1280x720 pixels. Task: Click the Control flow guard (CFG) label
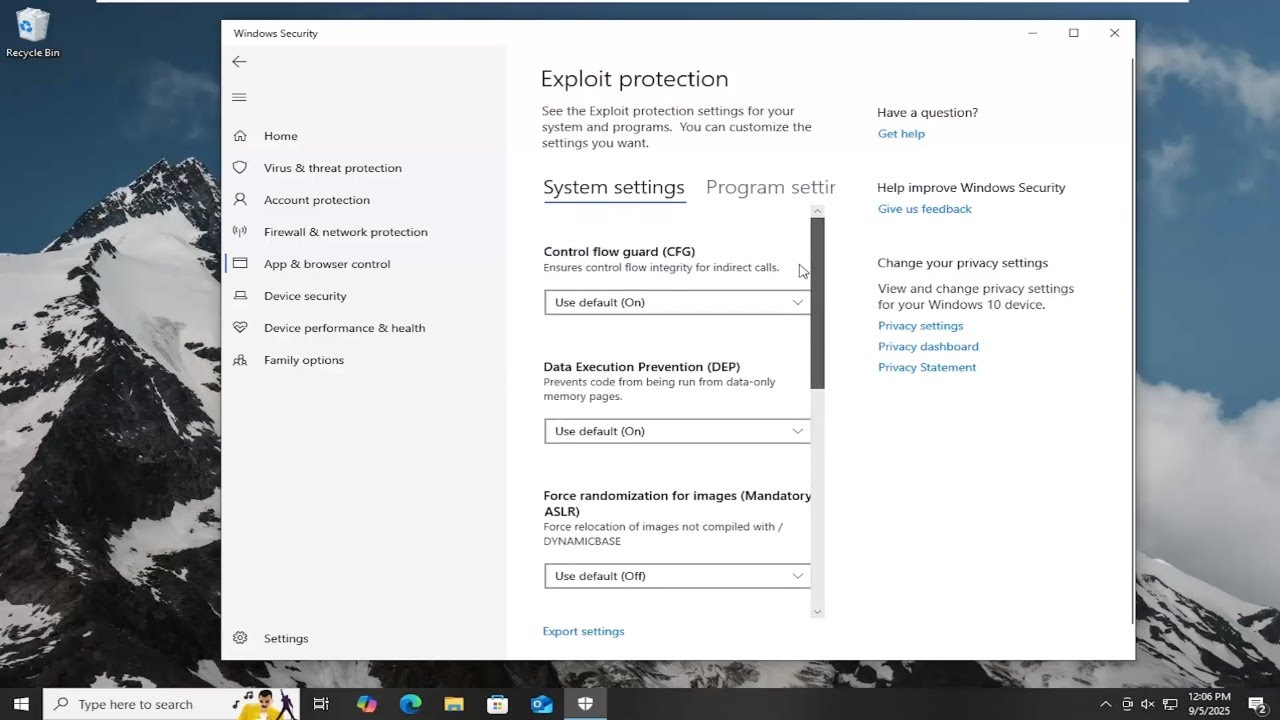619,252
